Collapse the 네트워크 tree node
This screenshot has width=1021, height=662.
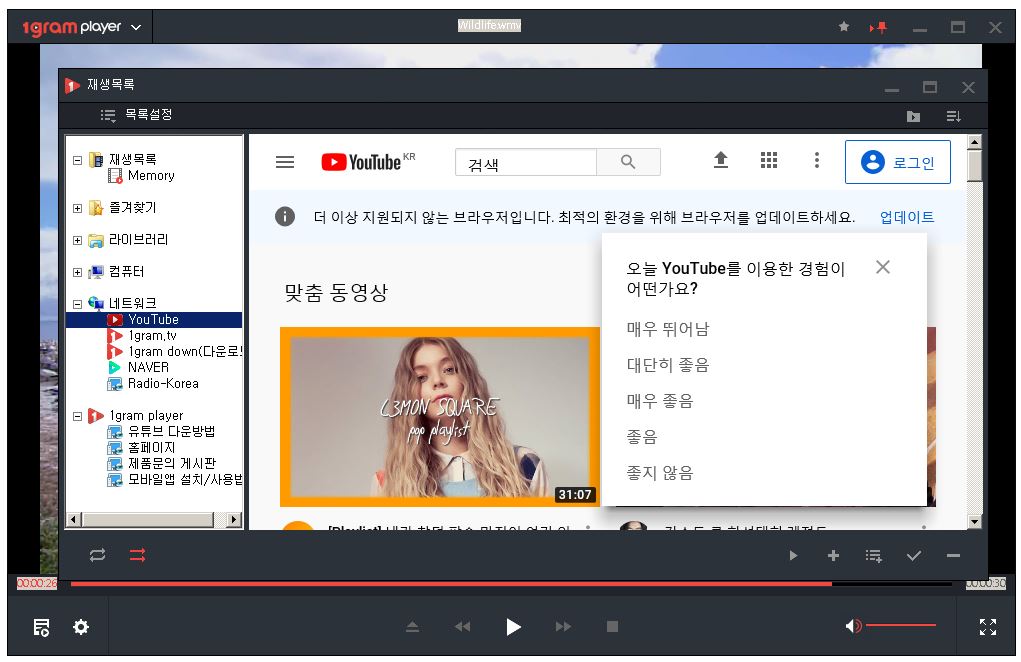77,304
